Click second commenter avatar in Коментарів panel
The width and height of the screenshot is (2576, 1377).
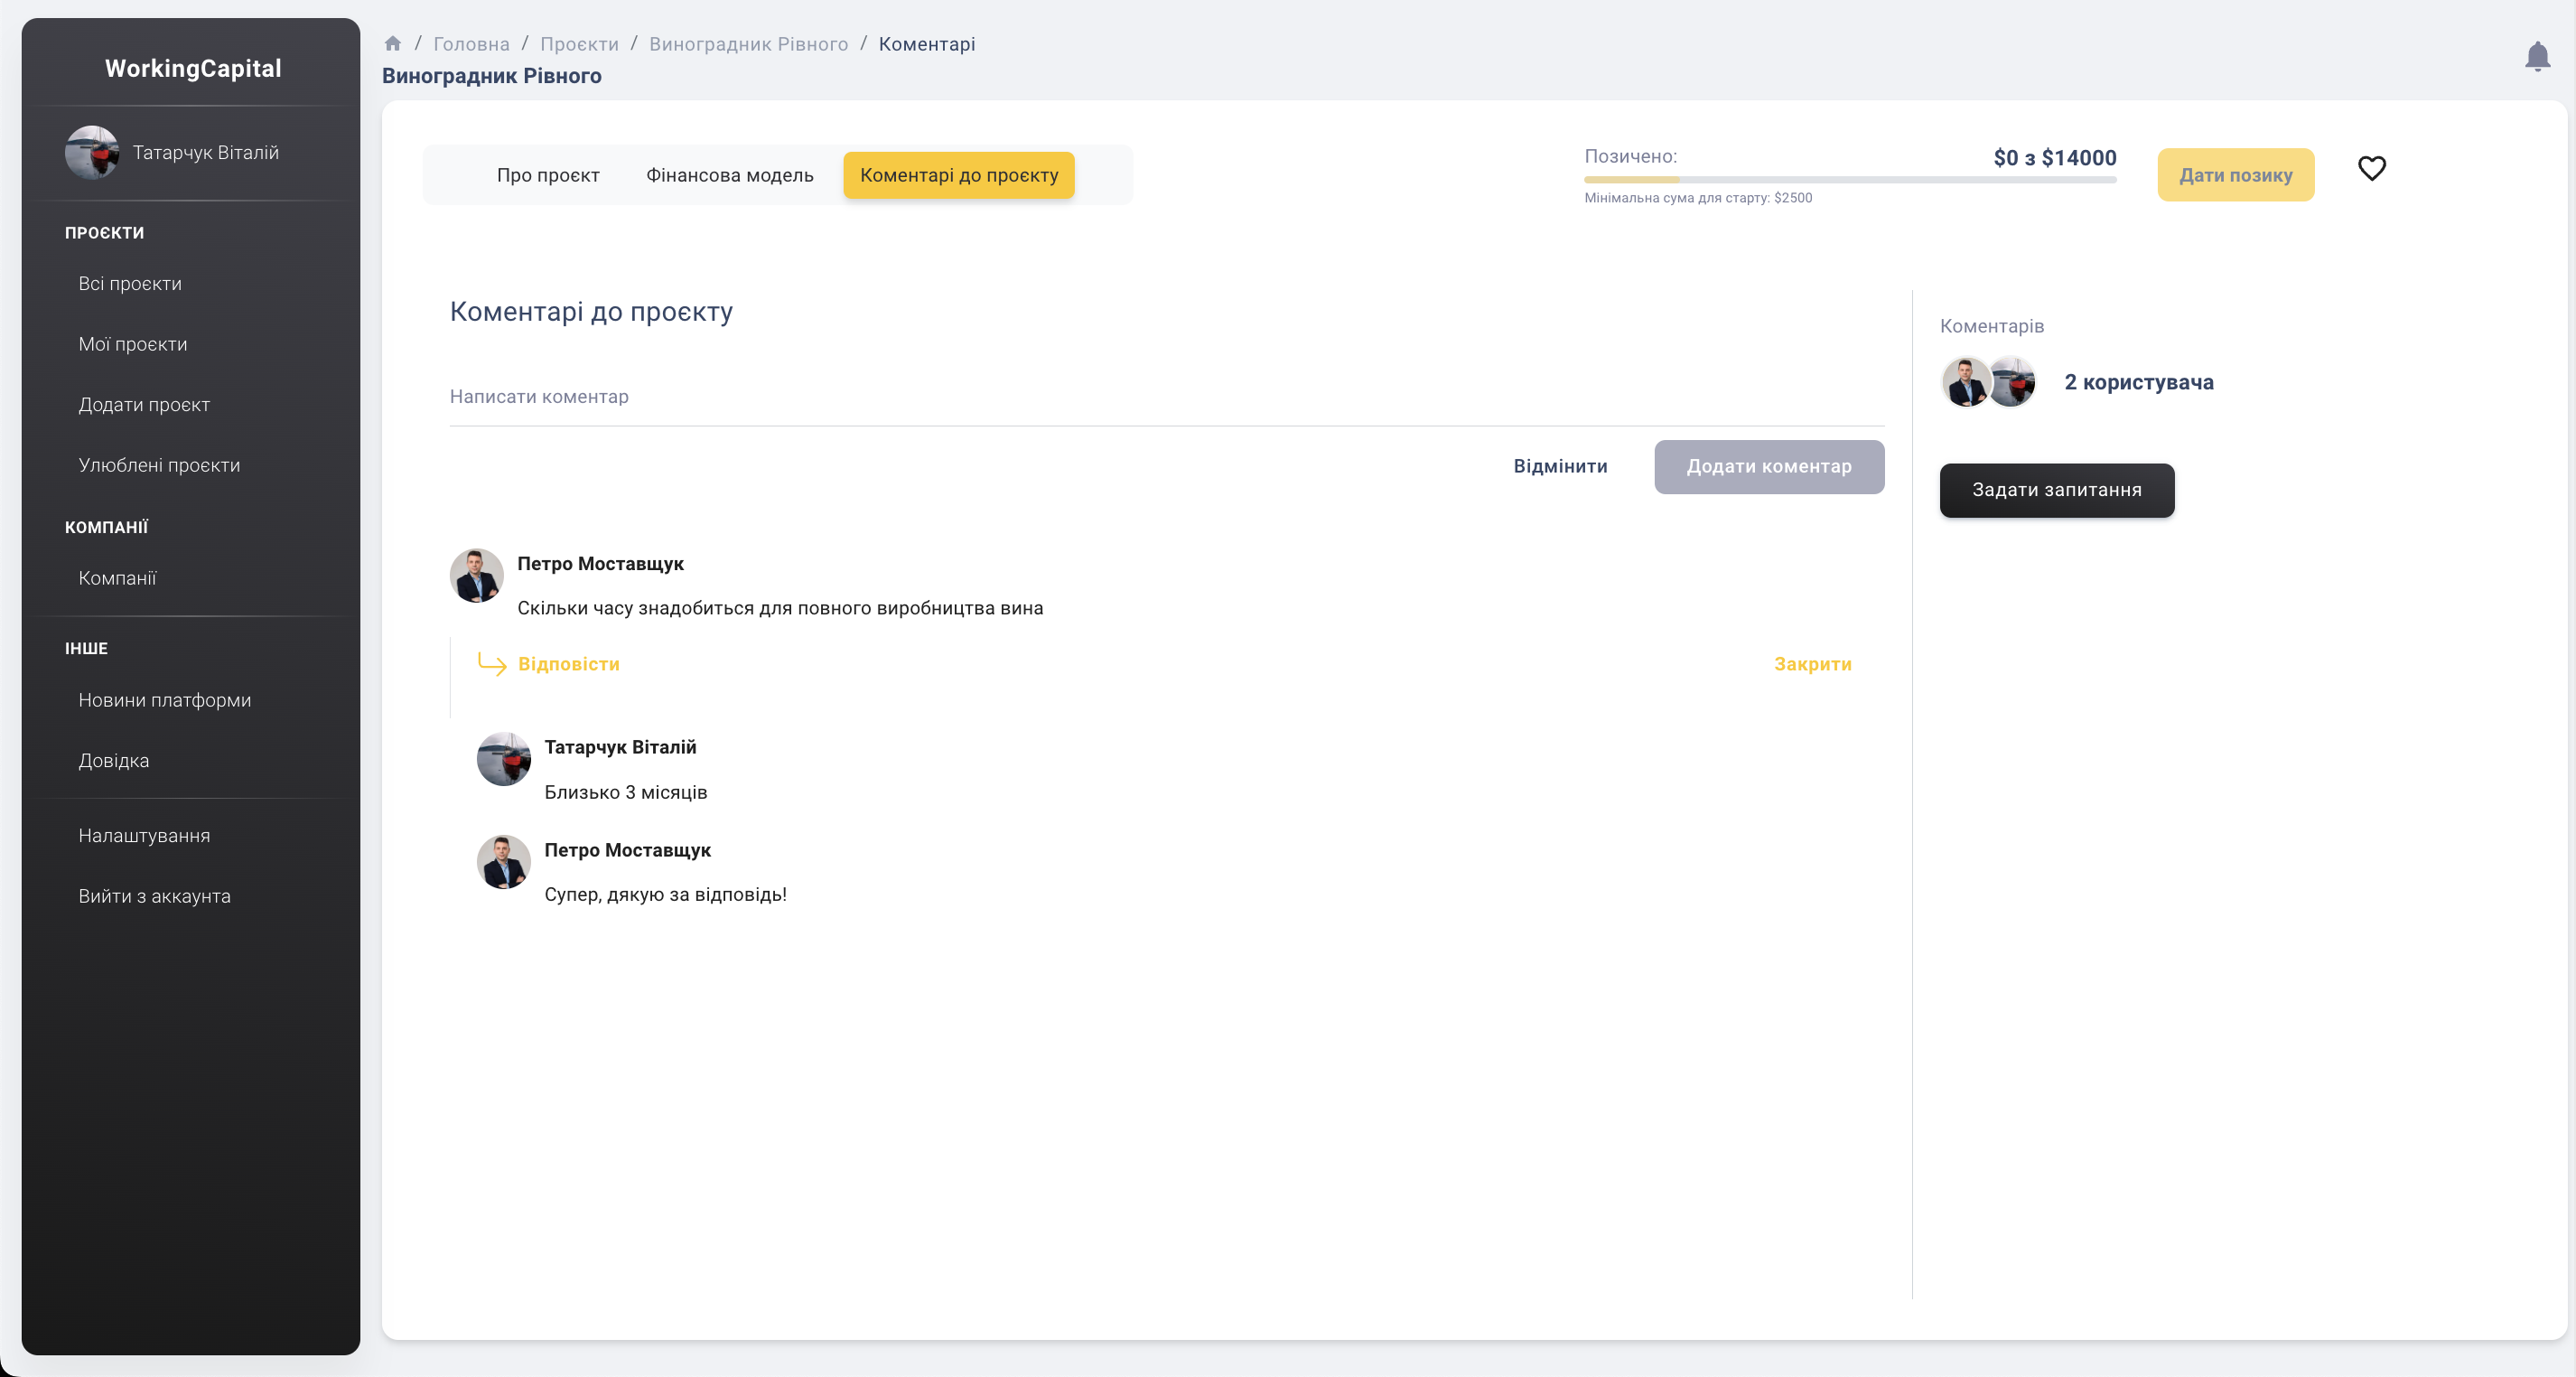click(2014, 382)
